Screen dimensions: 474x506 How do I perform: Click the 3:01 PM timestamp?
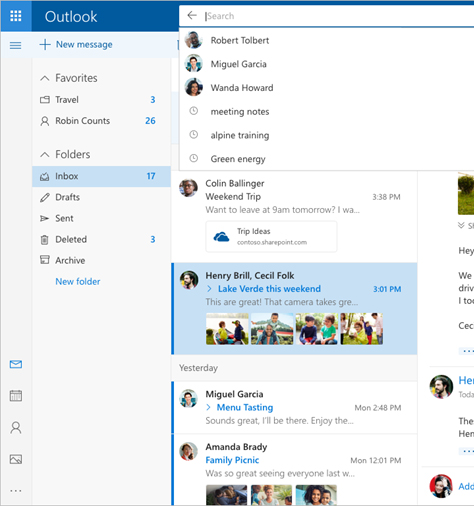click(x=387, y=289)
